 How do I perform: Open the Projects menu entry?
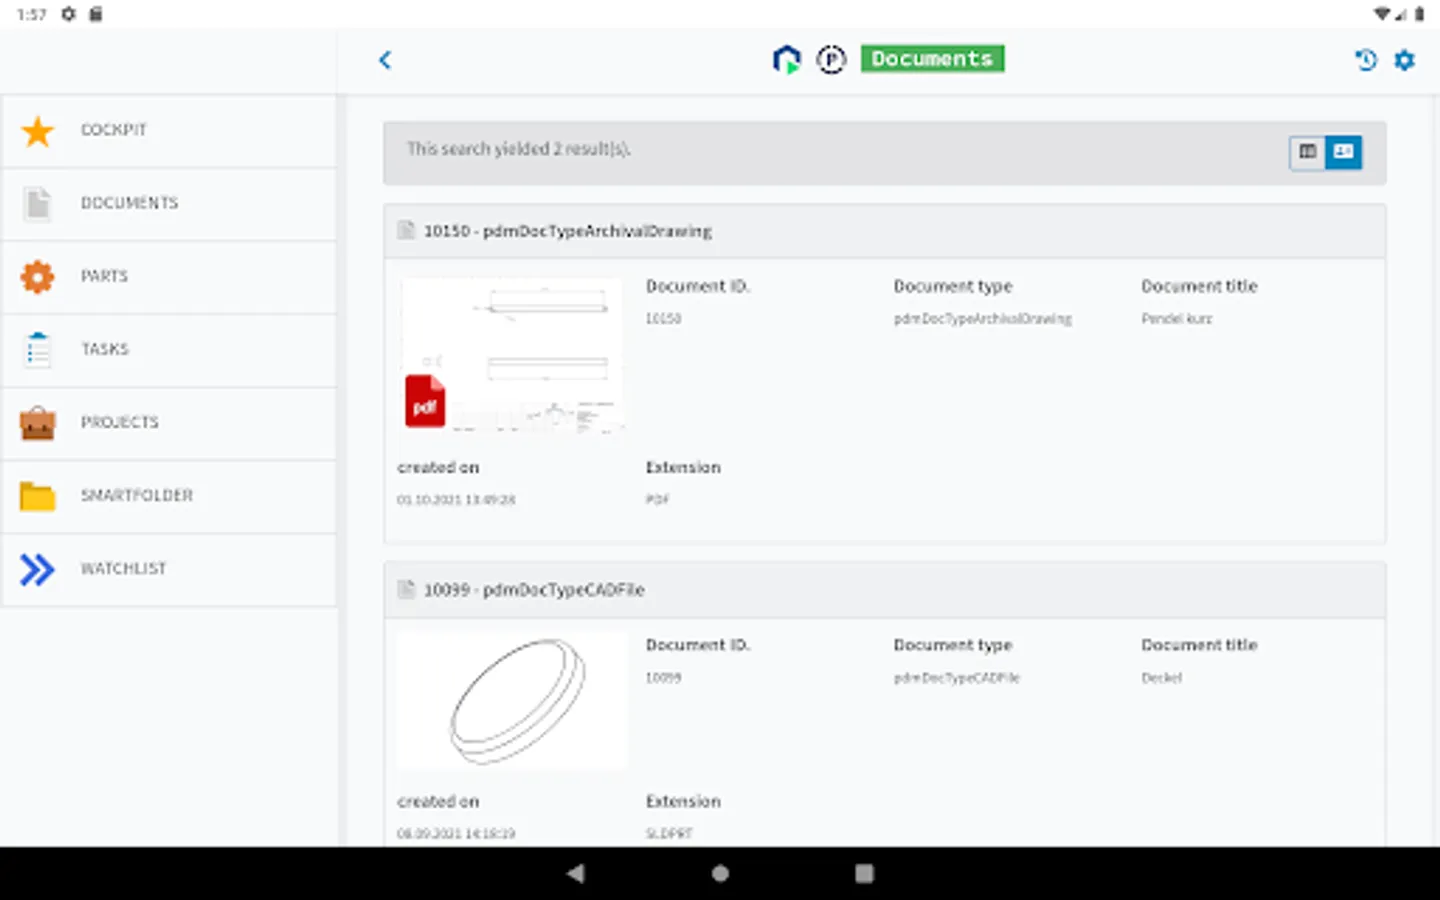pyautogui.click(x=169, y=423)
